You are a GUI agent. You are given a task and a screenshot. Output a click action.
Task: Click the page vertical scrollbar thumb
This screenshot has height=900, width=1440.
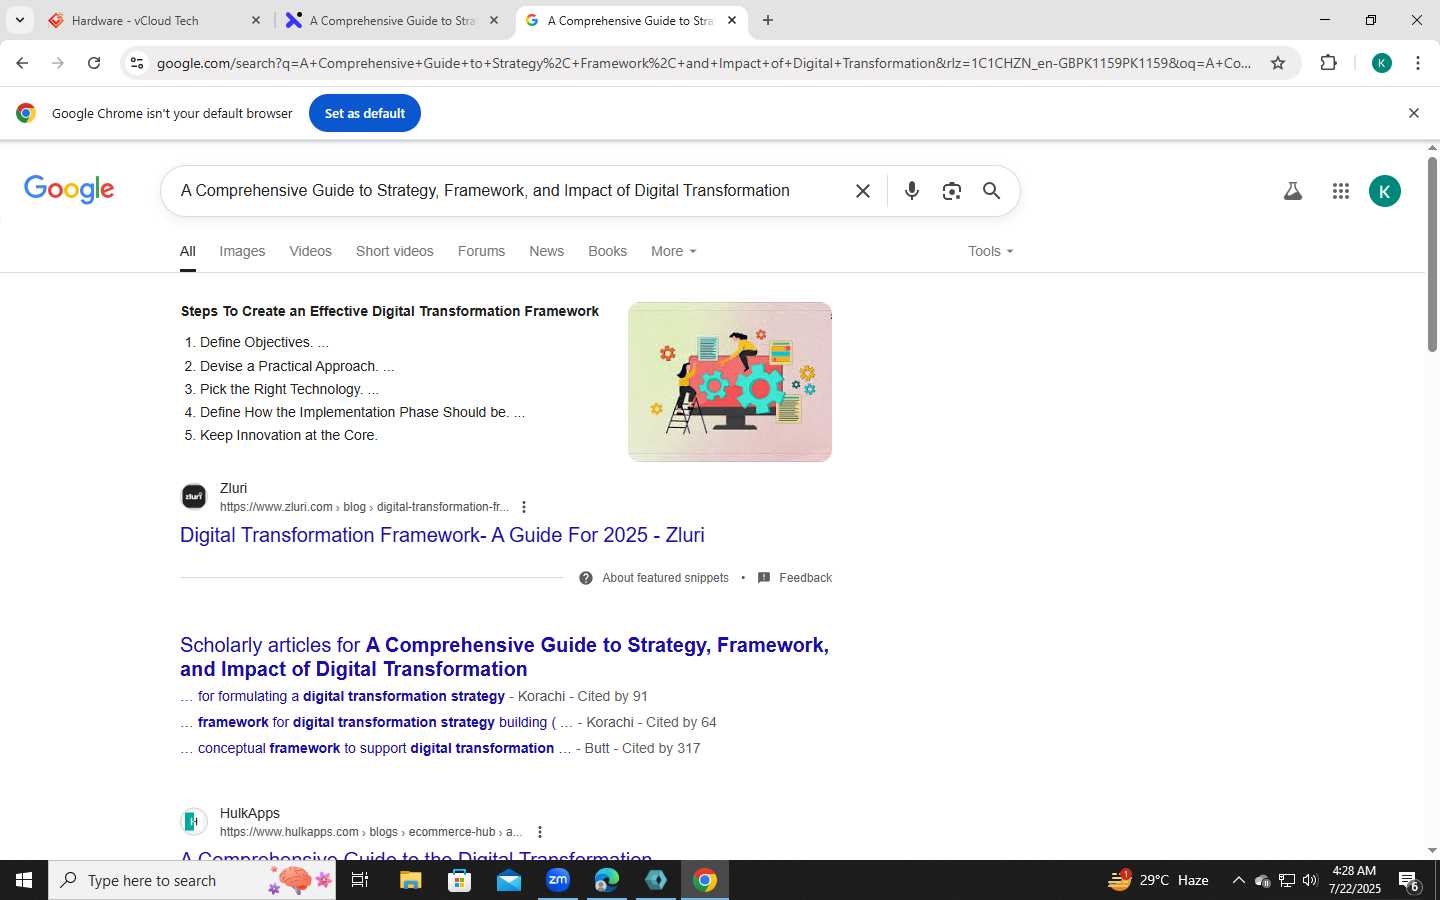point(1432,254)
